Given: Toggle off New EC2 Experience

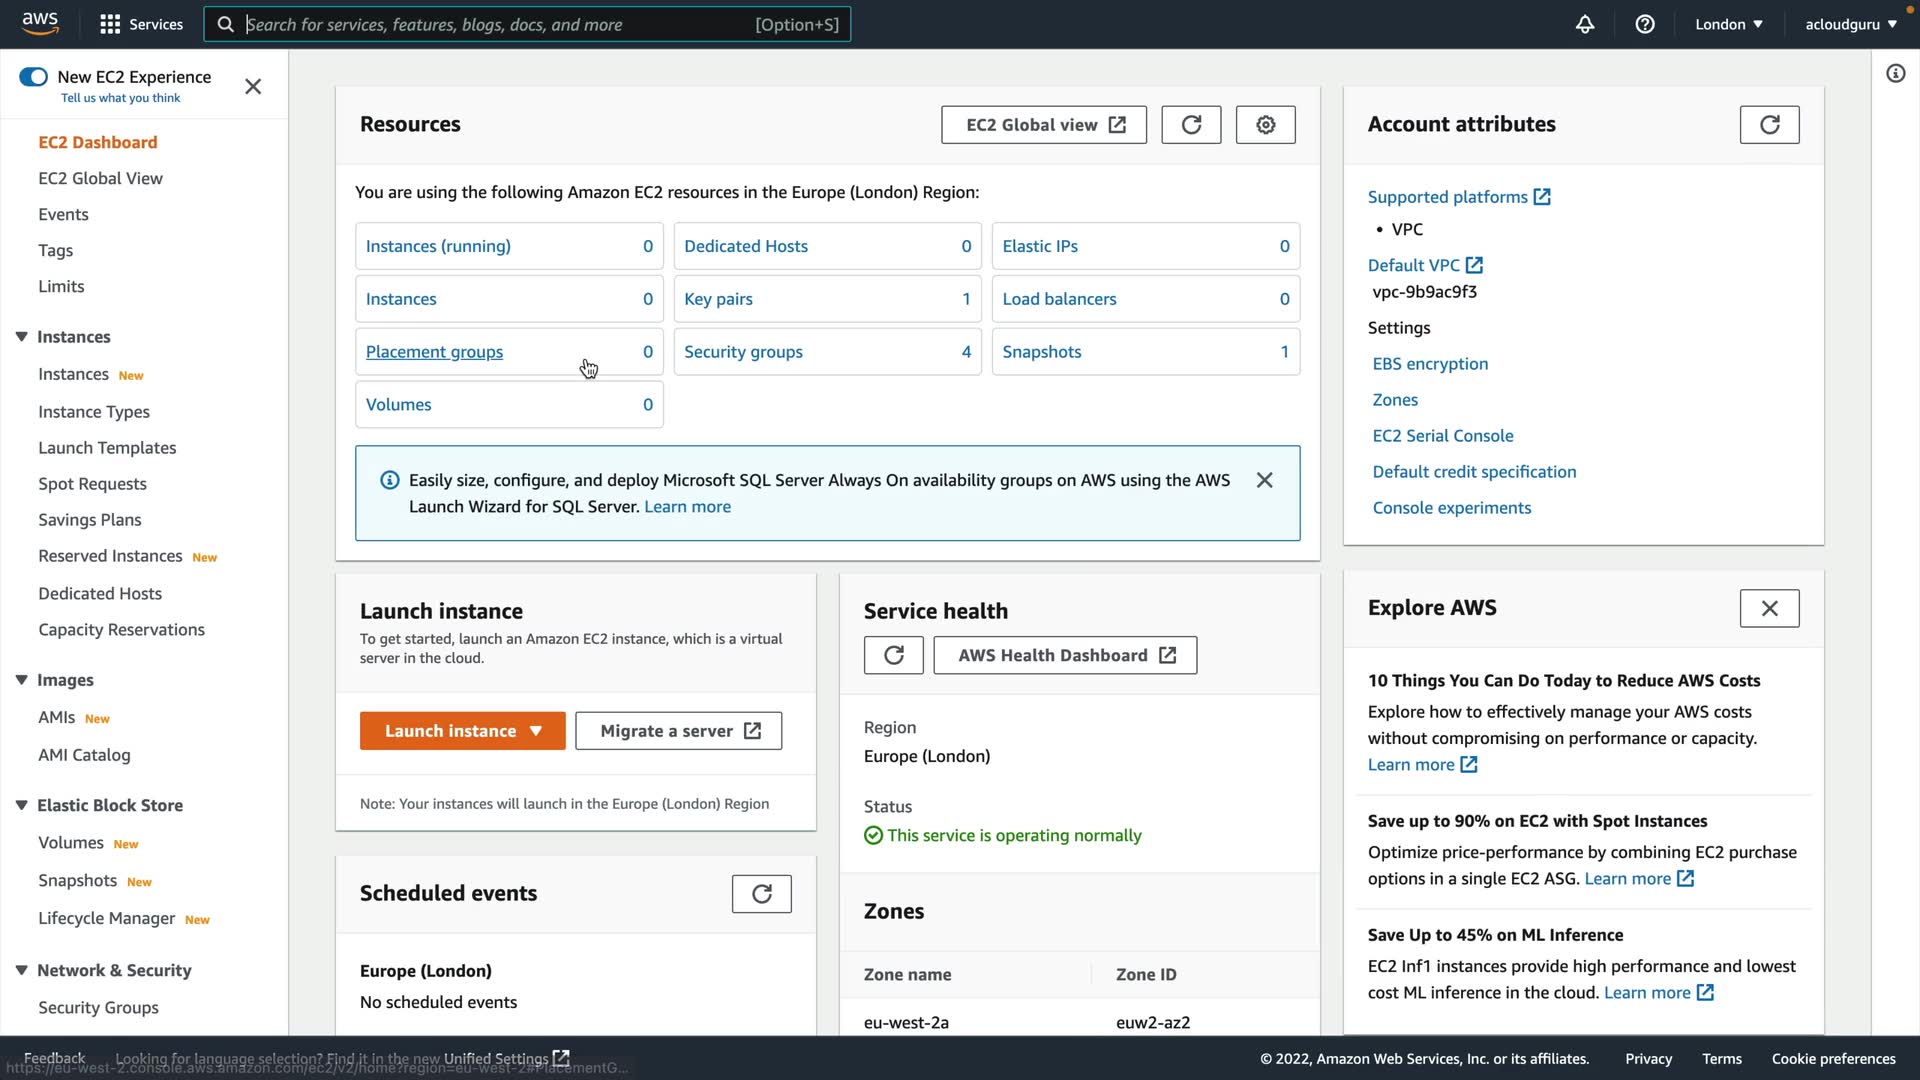Looking at the screenshot, I should click(x=33, y=77).
